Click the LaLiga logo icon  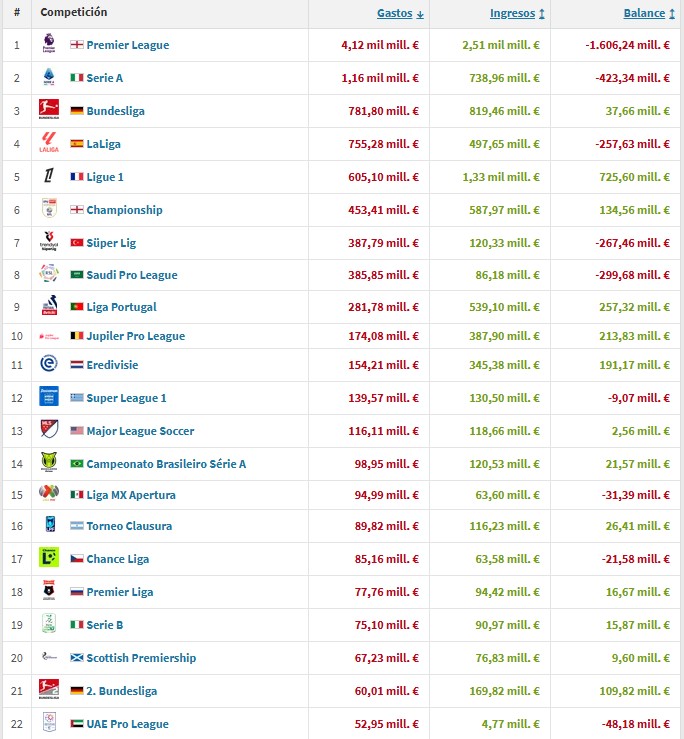pos(49,142)
